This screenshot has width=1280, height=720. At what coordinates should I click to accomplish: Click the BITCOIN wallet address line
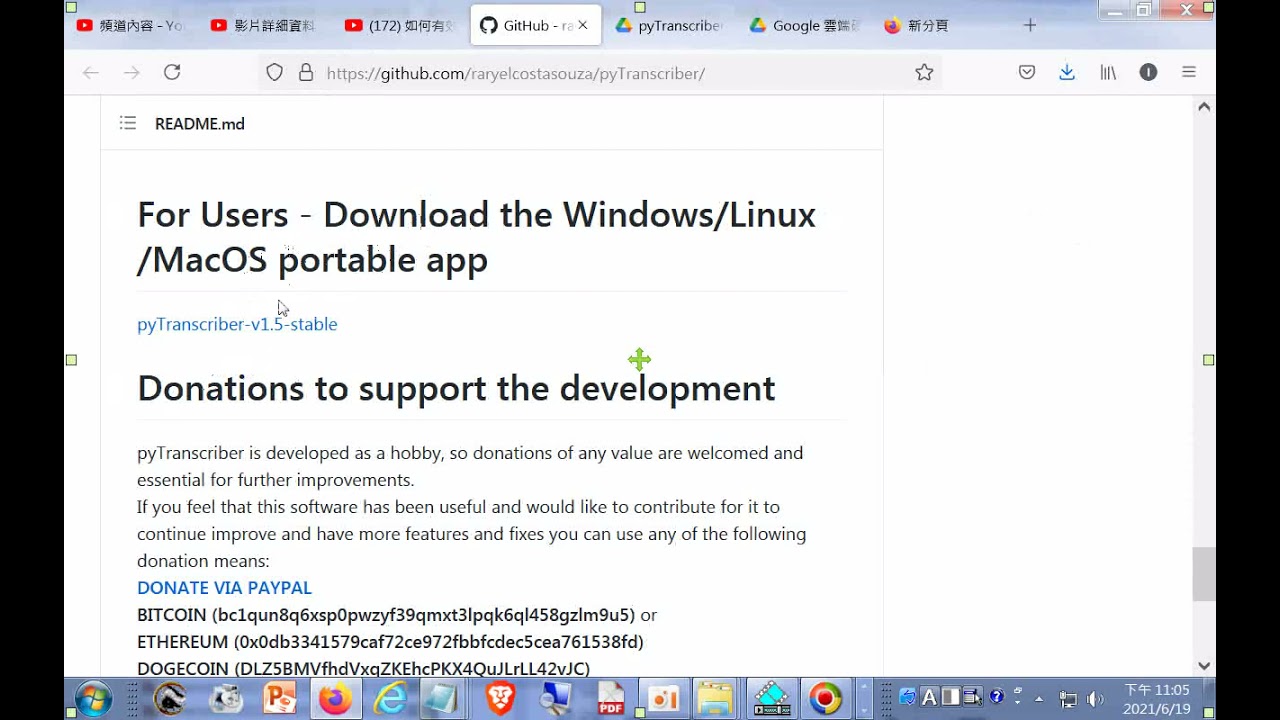397,615
